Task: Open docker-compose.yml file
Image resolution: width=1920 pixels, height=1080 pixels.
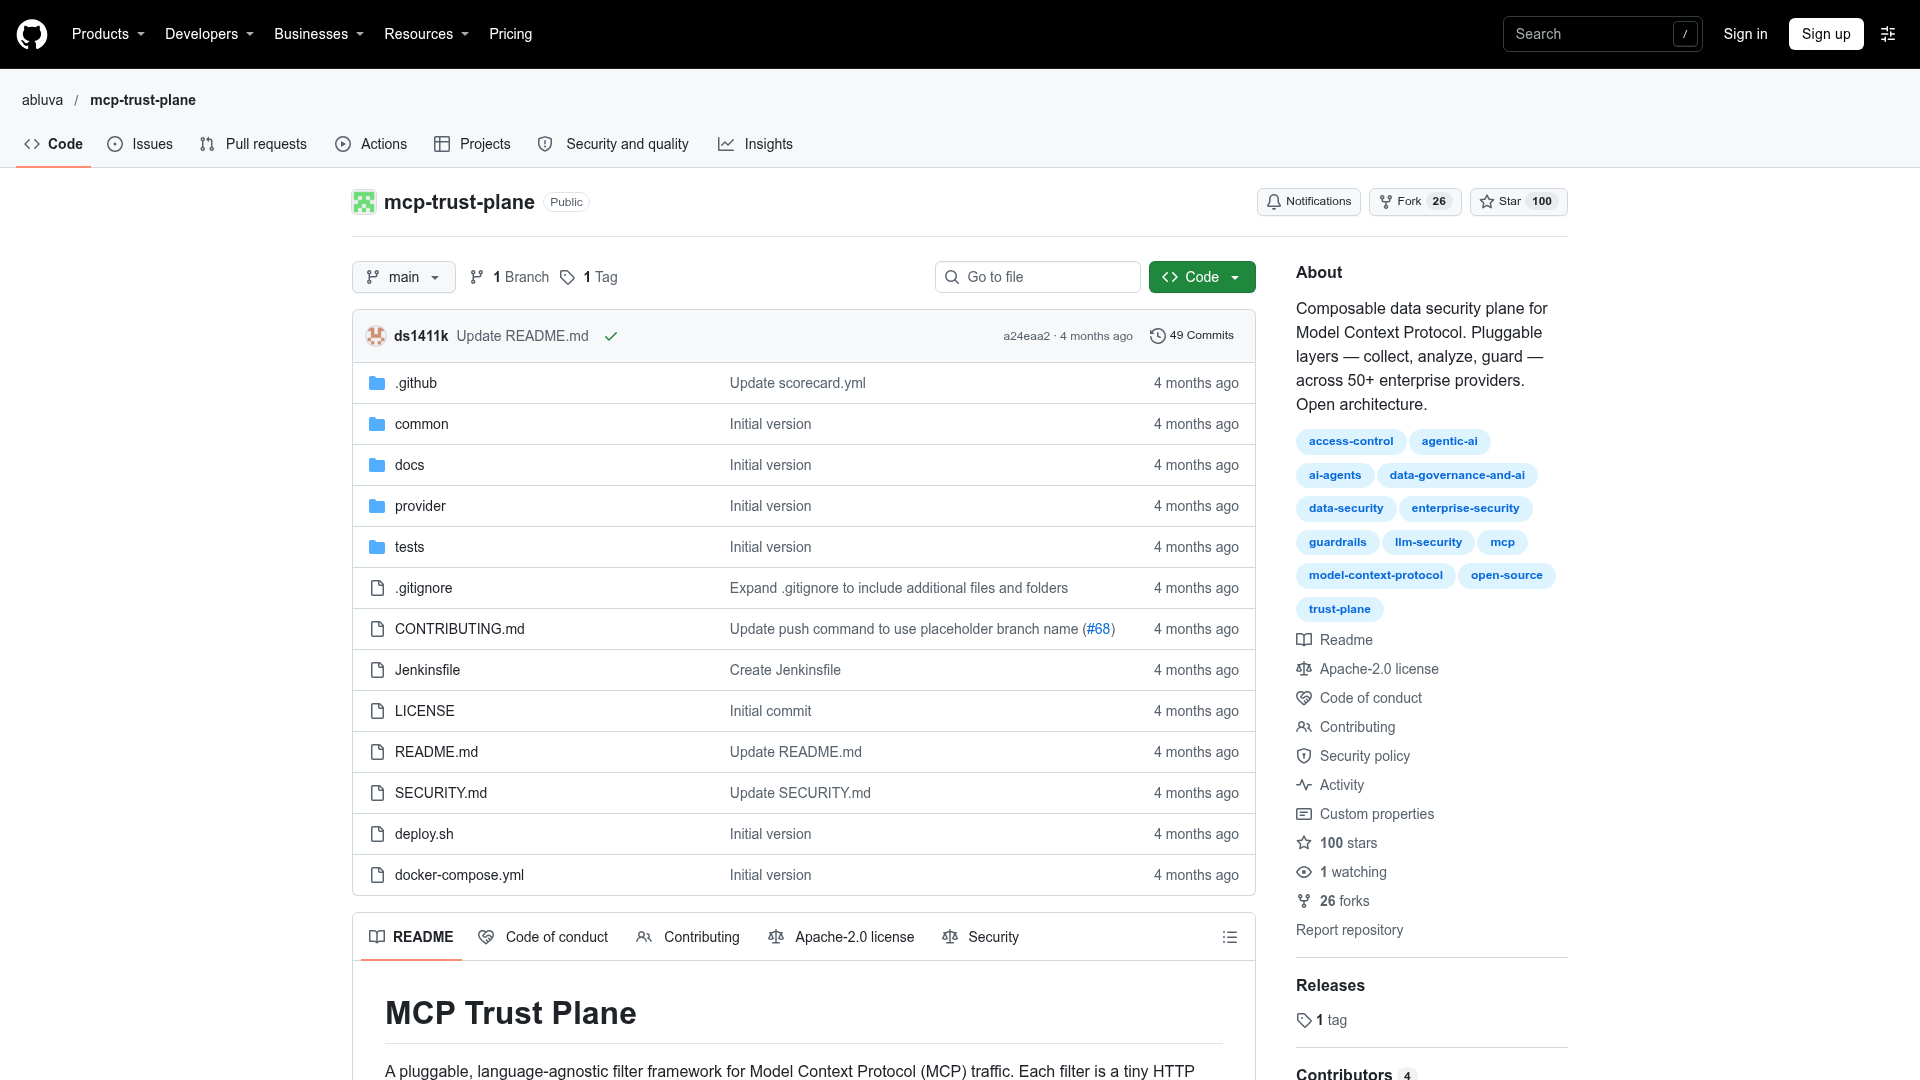Action: 459,875
